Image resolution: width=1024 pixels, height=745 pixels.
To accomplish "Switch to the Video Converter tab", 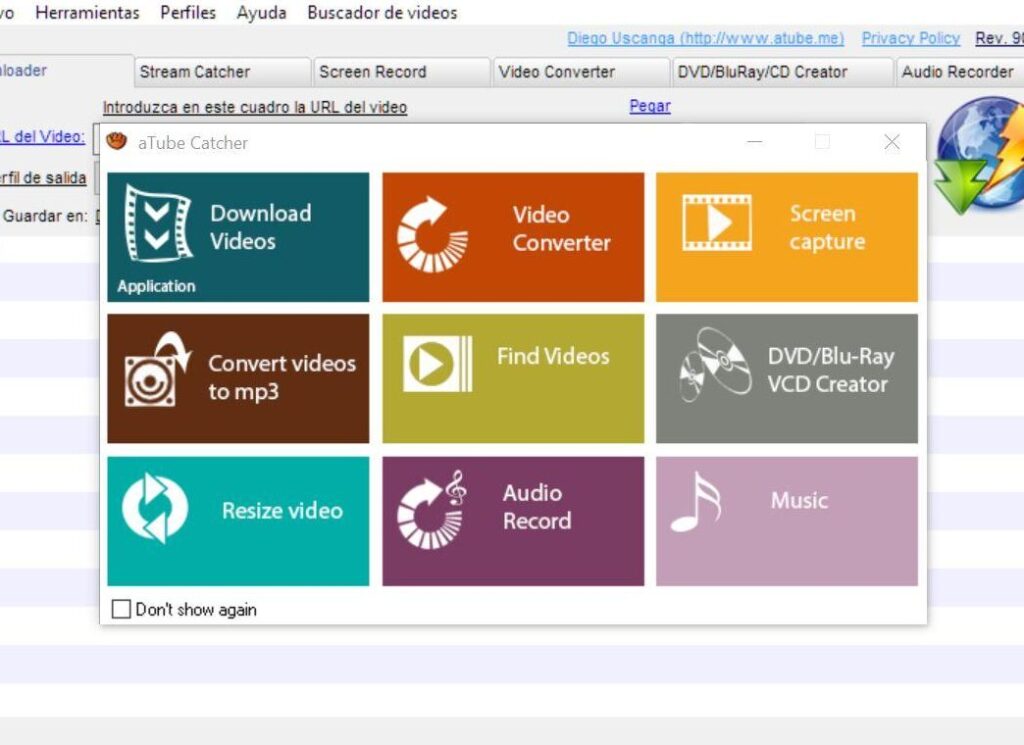I will [581, 72].
